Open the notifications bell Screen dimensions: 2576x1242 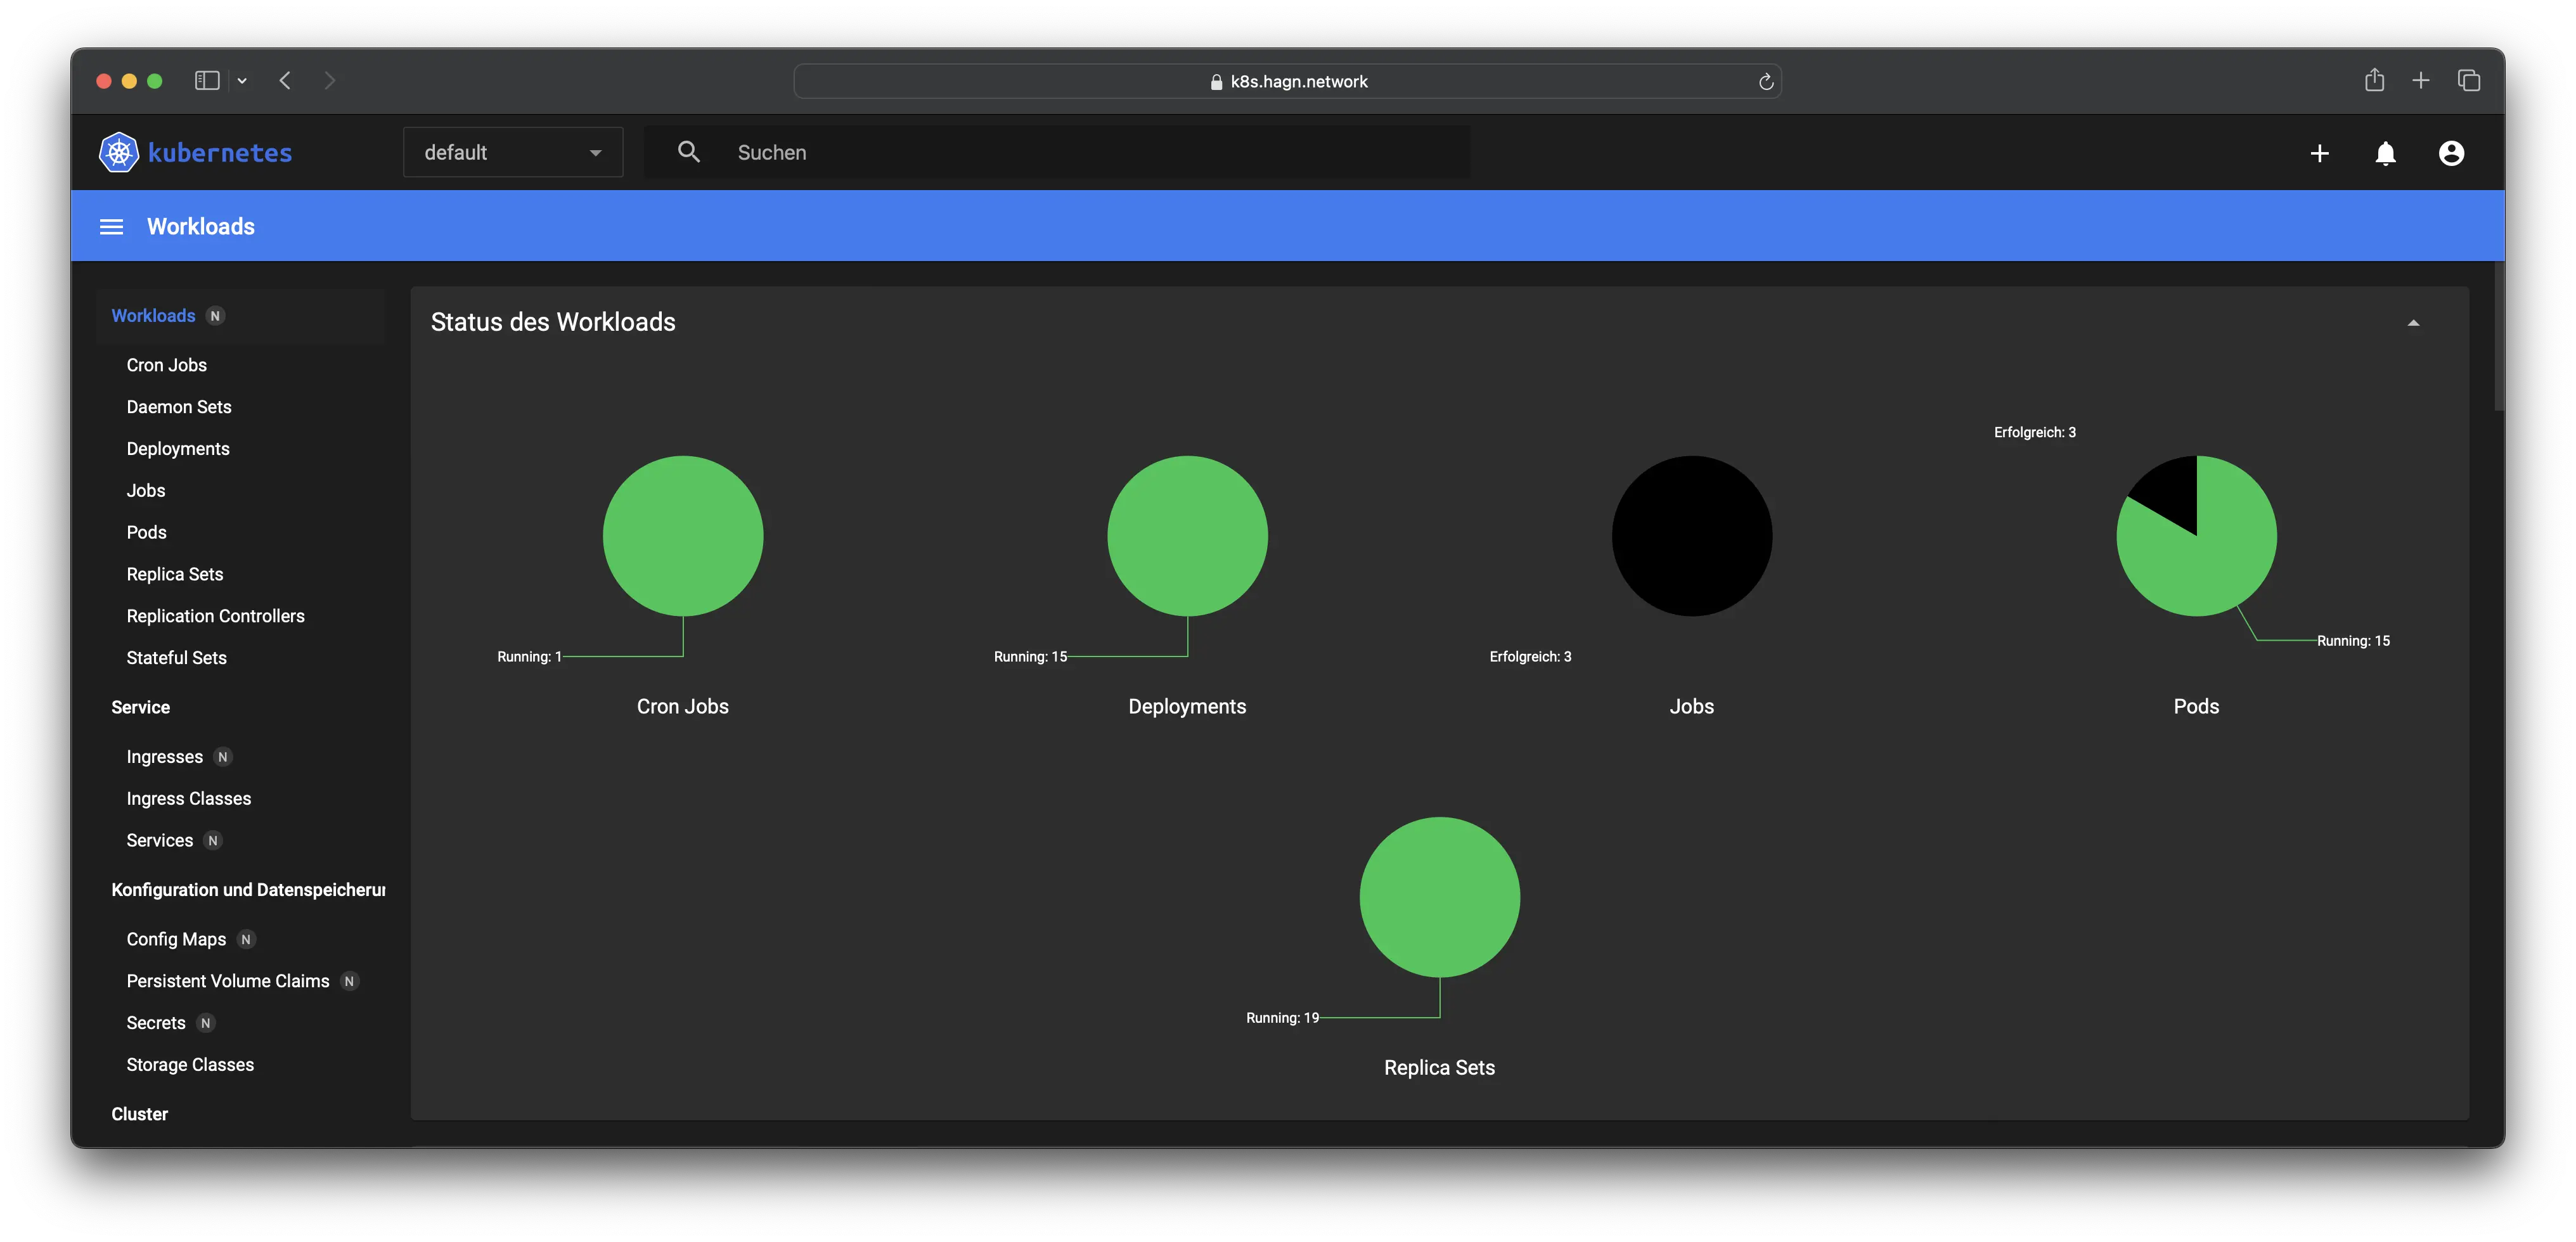pos(2385,153)
